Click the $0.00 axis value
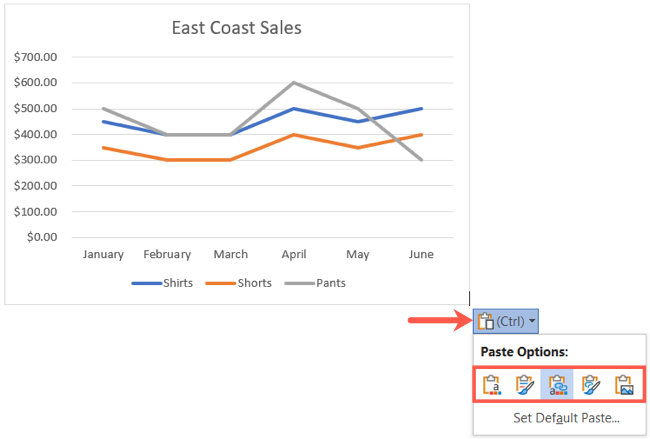 [x=42, y=237]
